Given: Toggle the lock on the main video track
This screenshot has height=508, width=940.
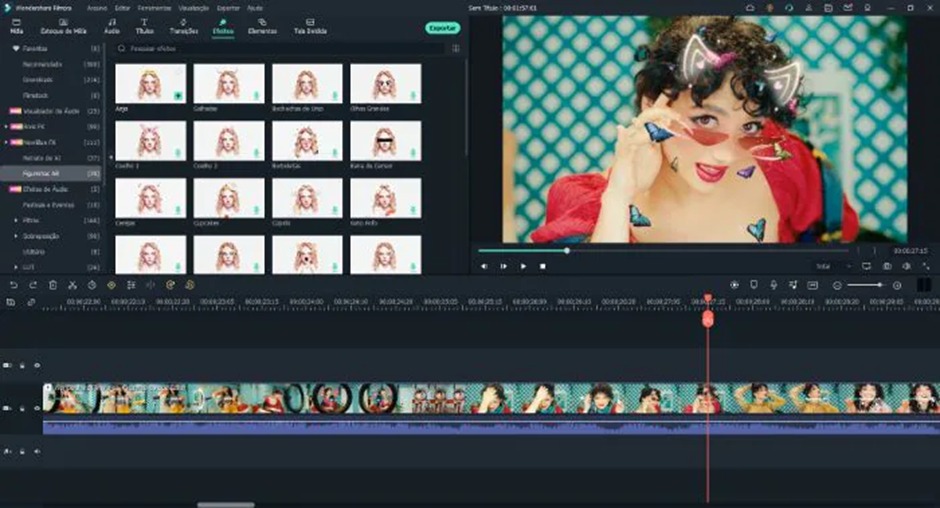Looking at the screenshot, I should tap(22, 408).
